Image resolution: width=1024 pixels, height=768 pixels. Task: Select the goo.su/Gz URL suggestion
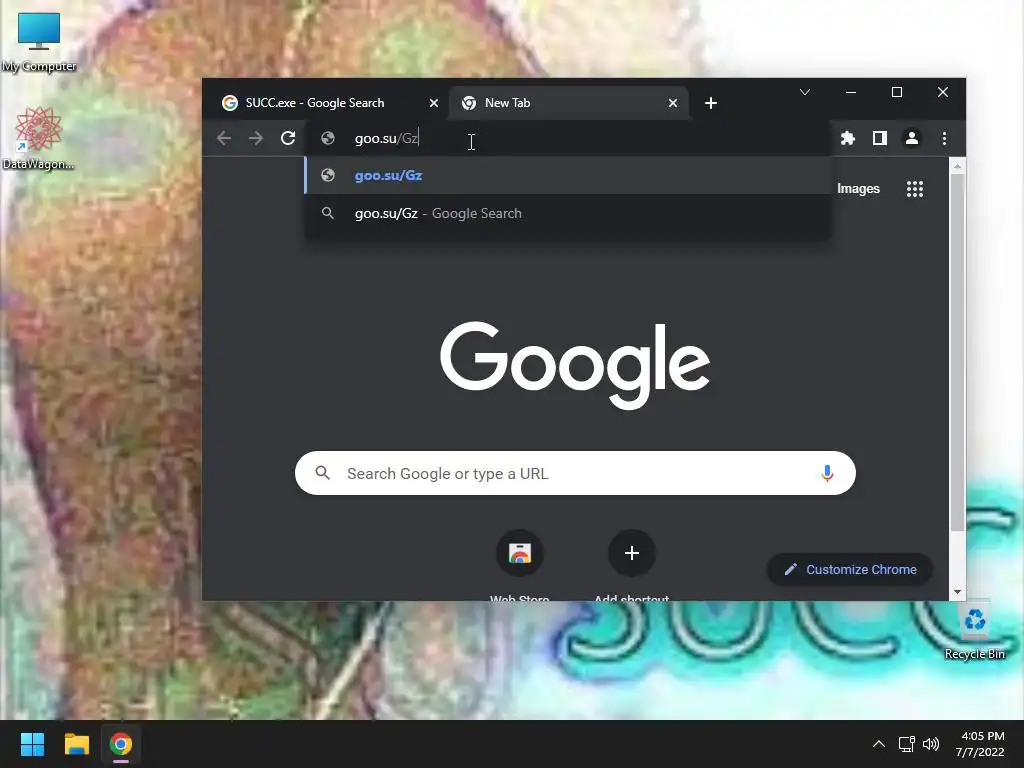568,175
